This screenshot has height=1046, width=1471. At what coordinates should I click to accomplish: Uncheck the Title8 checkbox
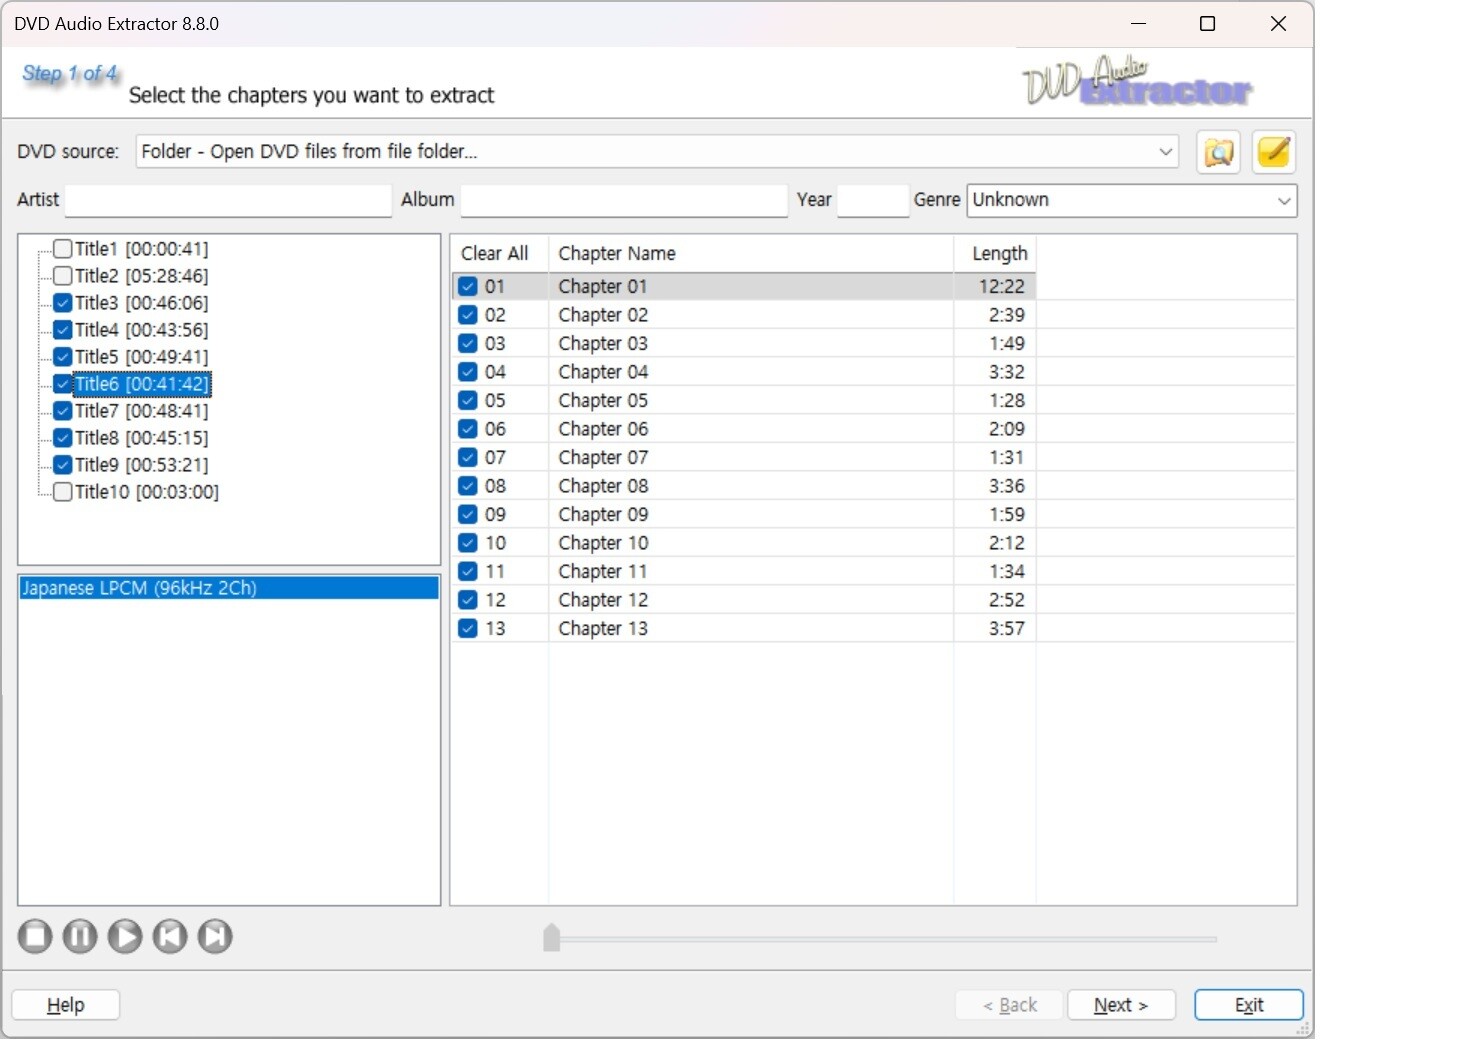(x=63, y=438)
